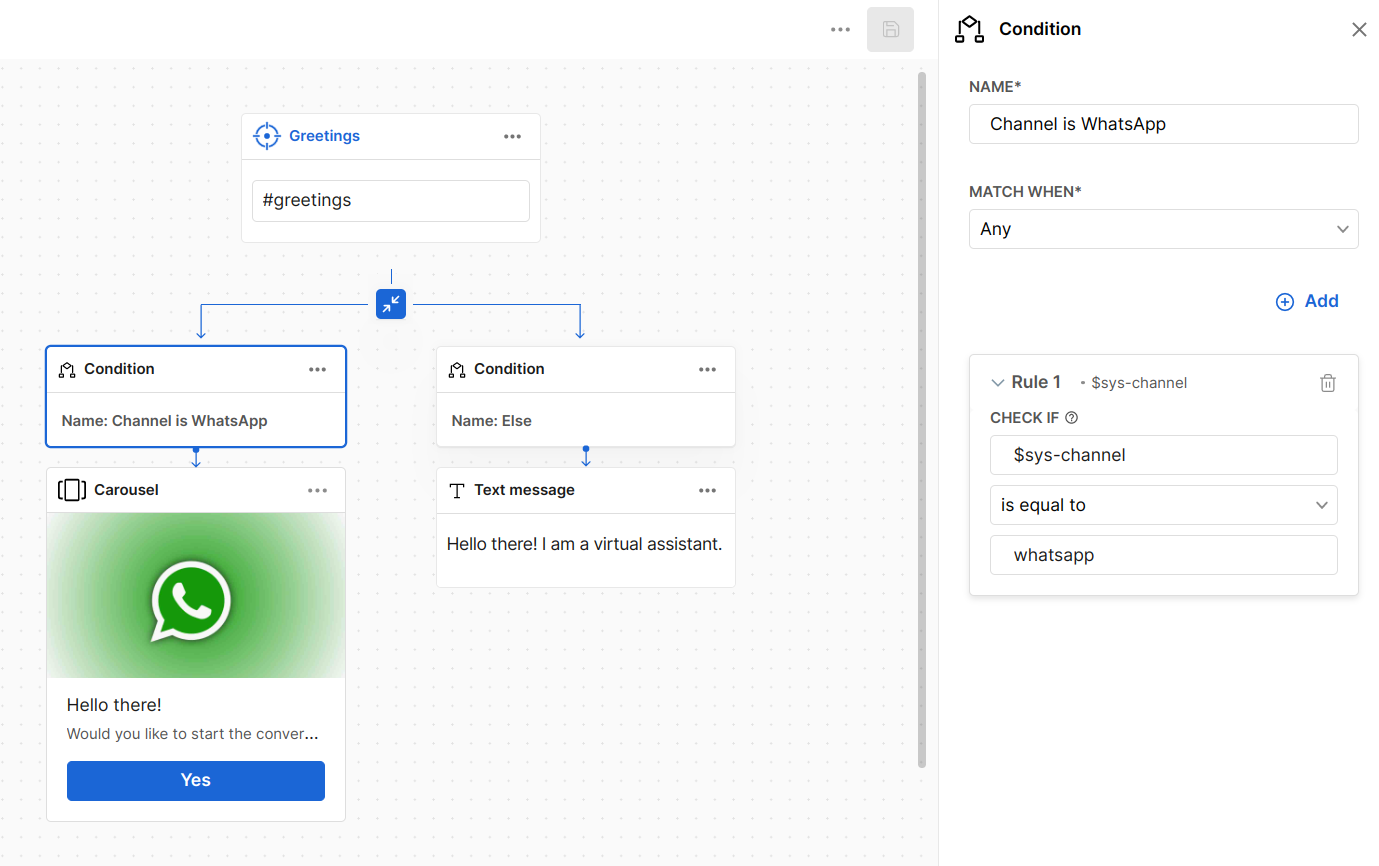Click the condition NAME input field
This screenshot has height=866, width=1379.
coord(1163,124)
